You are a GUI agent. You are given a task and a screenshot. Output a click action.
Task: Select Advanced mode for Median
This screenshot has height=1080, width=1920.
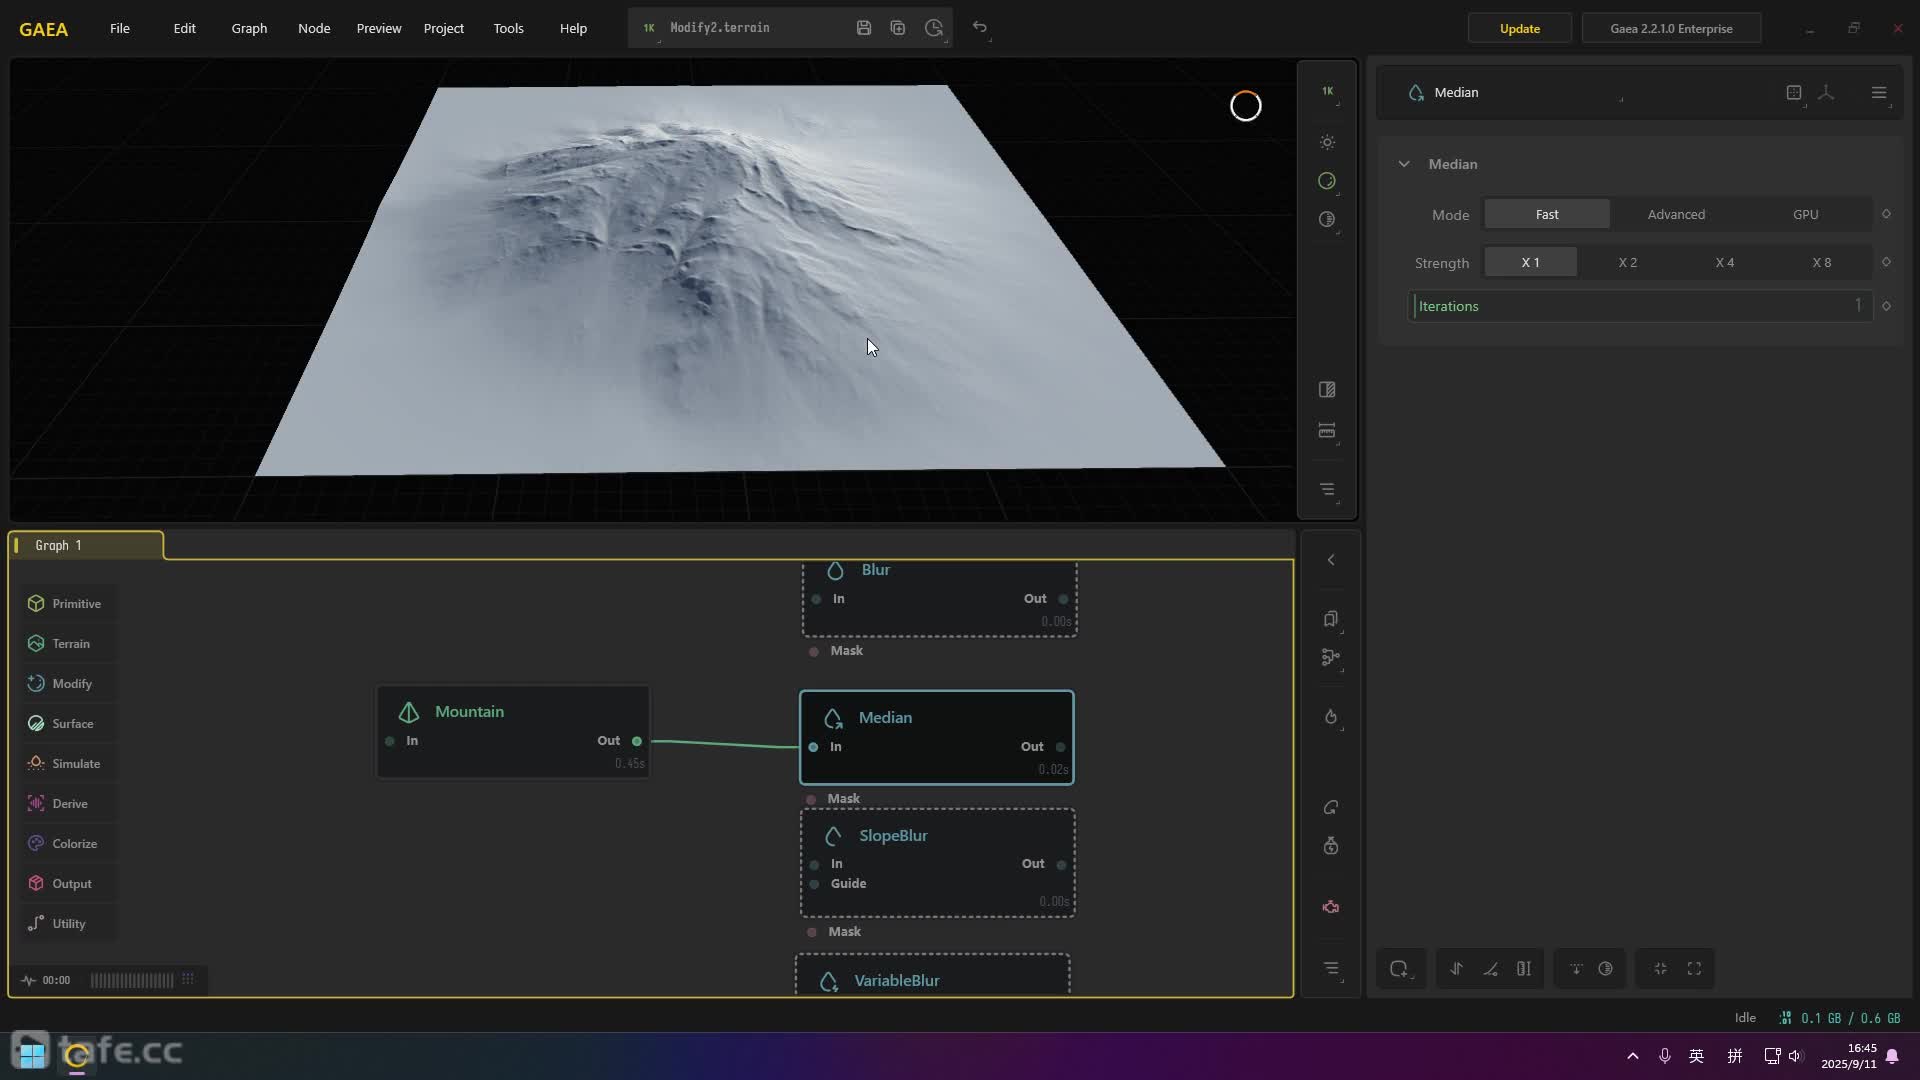click(1676, 214)
